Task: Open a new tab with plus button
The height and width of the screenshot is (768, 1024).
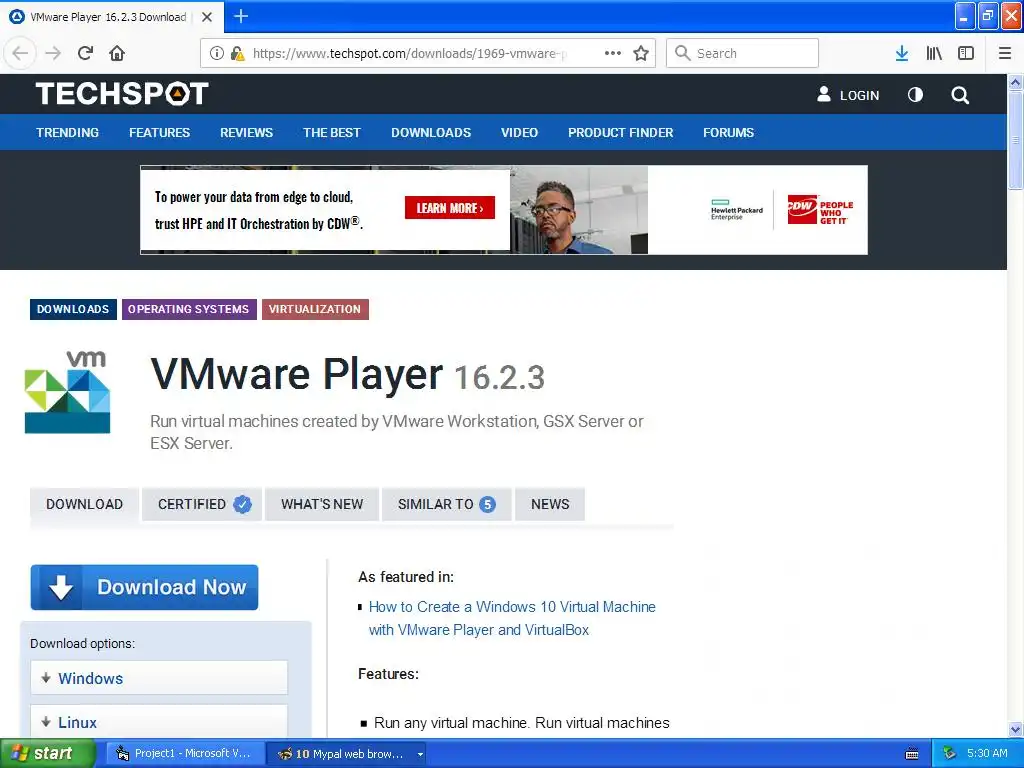Action: click(x=241, y=16)
